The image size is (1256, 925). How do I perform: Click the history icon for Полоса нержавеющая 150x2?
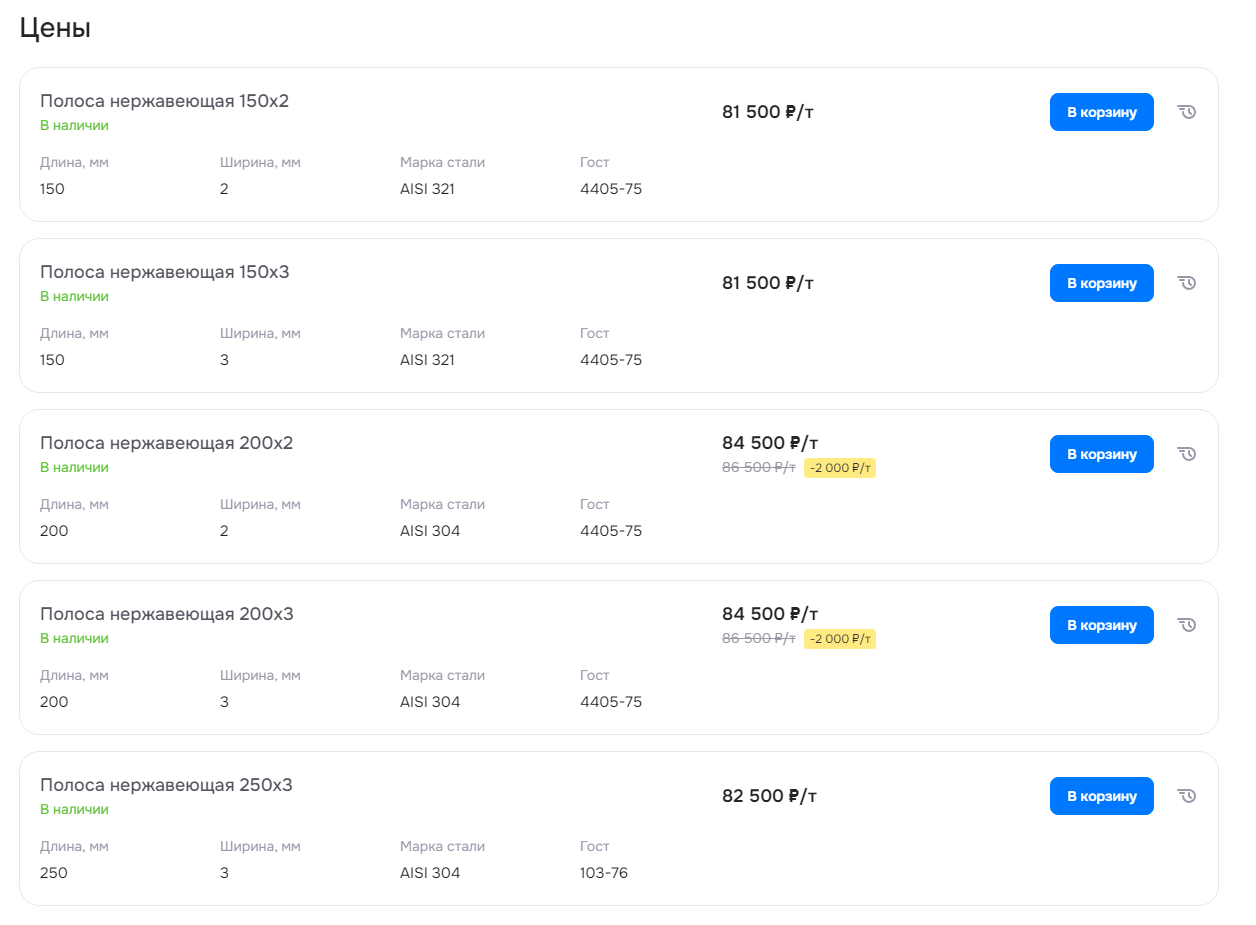pos(1187,112)
